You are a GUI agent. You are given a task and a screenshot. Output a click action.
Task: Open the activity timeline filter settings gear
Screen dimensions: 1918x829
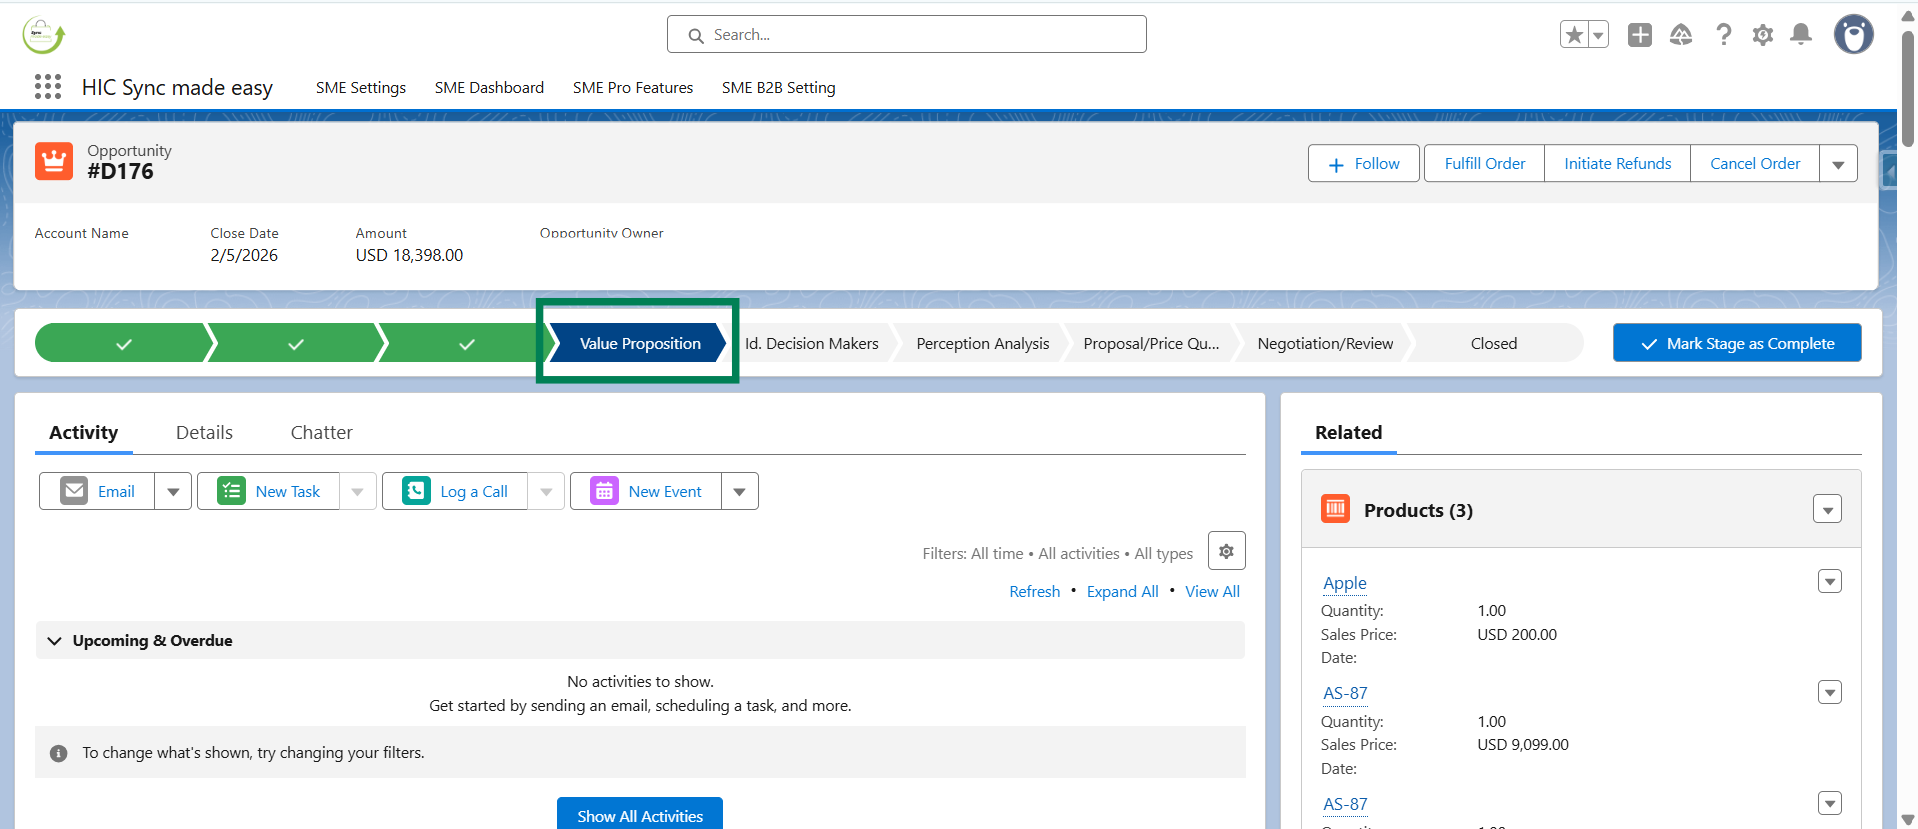pyautogui.click(x=1226, y=551)
